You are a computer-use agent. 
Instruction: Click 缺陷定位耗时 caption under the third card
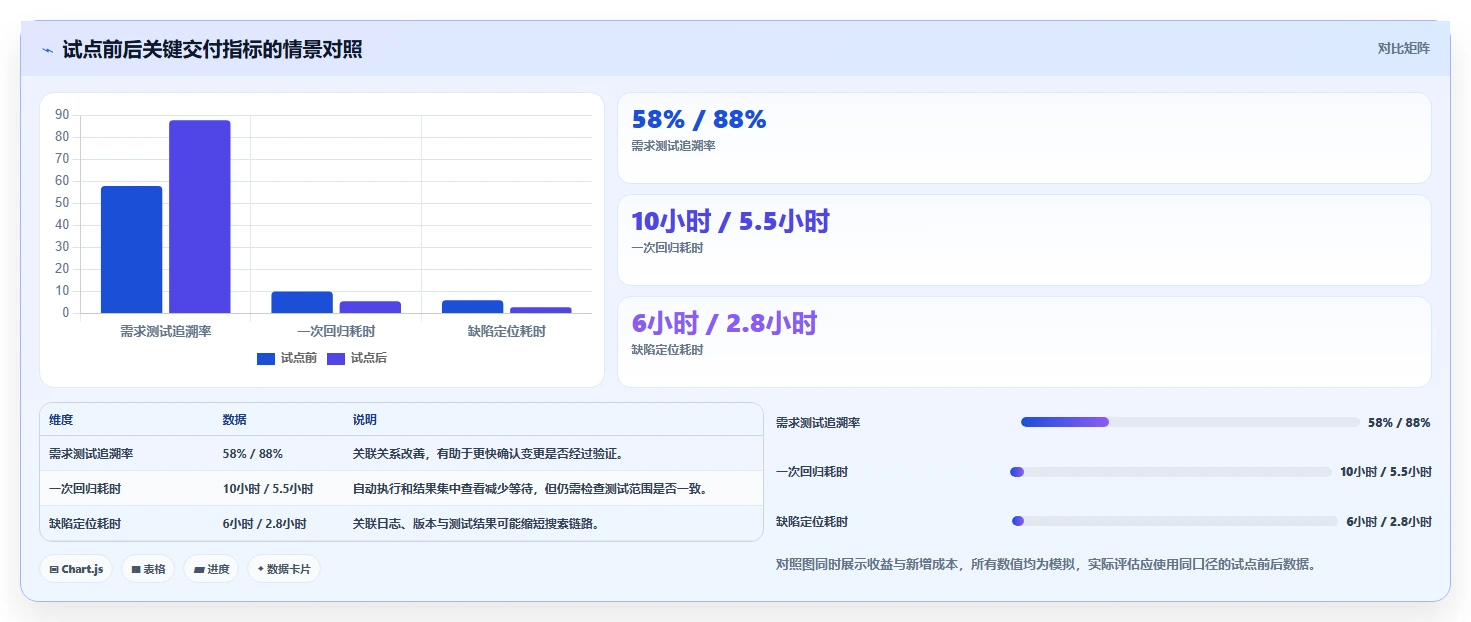tap(667, 350)
